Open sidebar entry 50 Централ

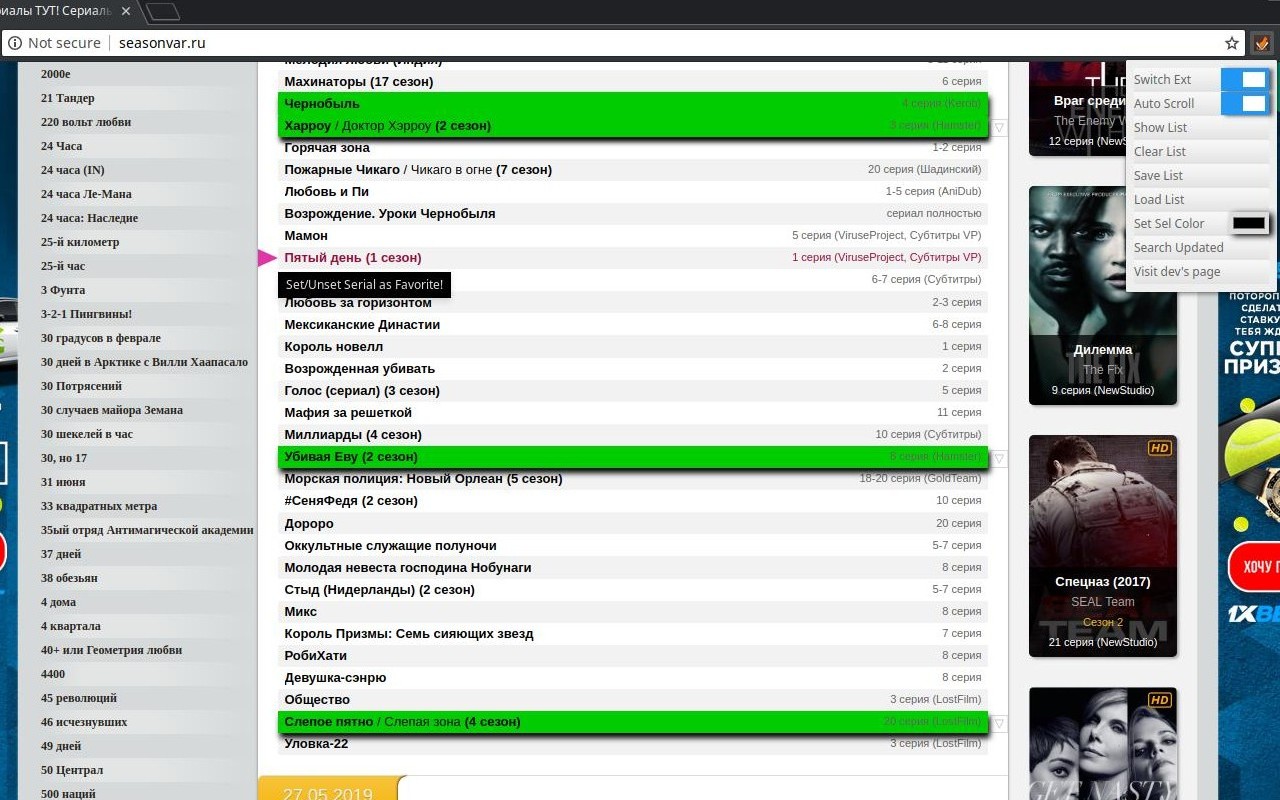click(72, 770)
